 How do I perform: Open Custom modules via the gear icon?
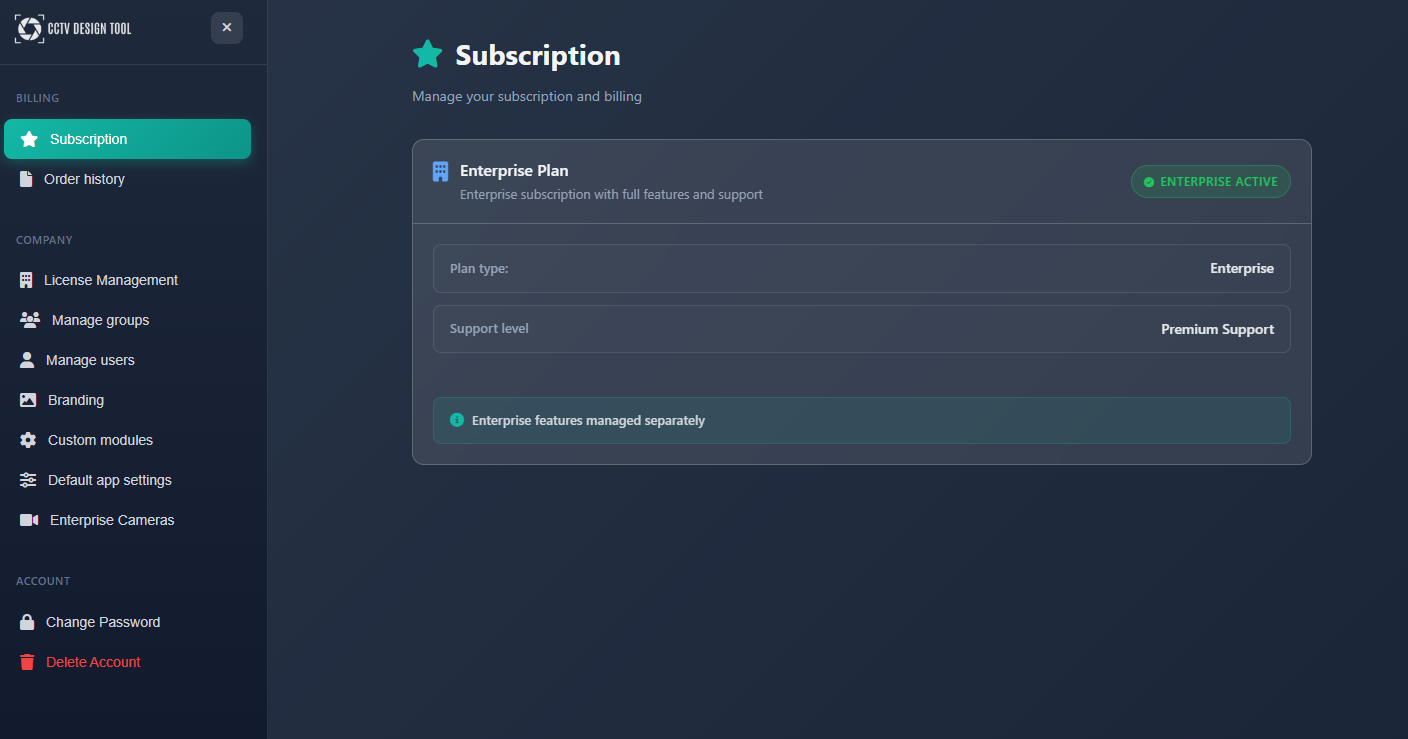[x=27, y=440]
